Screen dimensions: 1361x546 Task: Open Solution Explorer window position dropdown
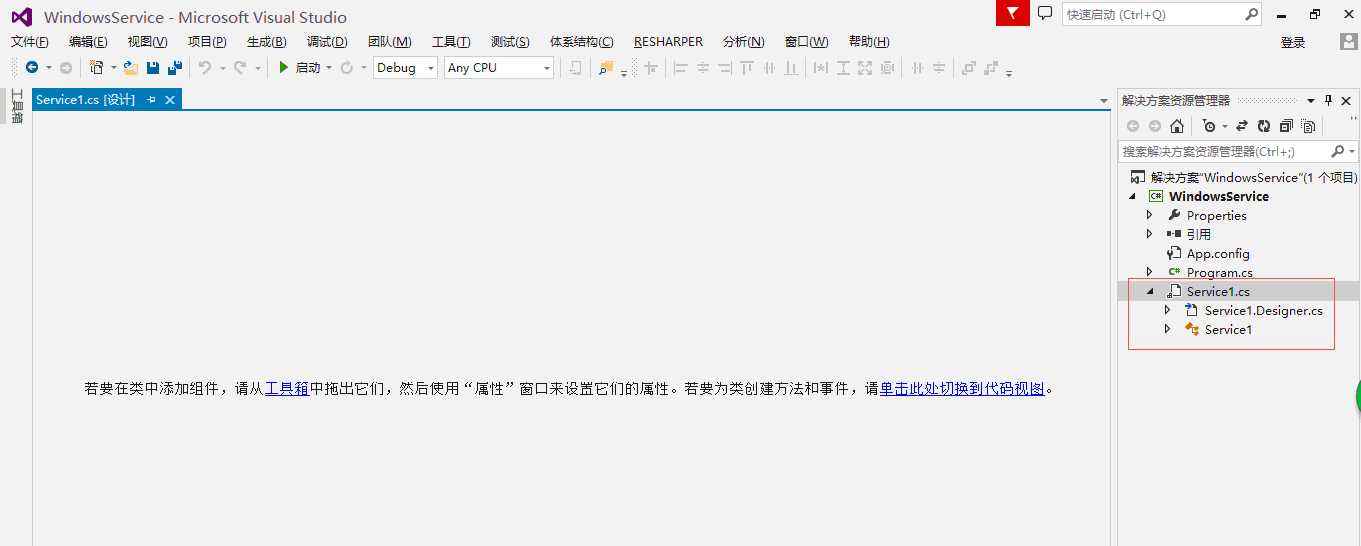[1311, 100]
